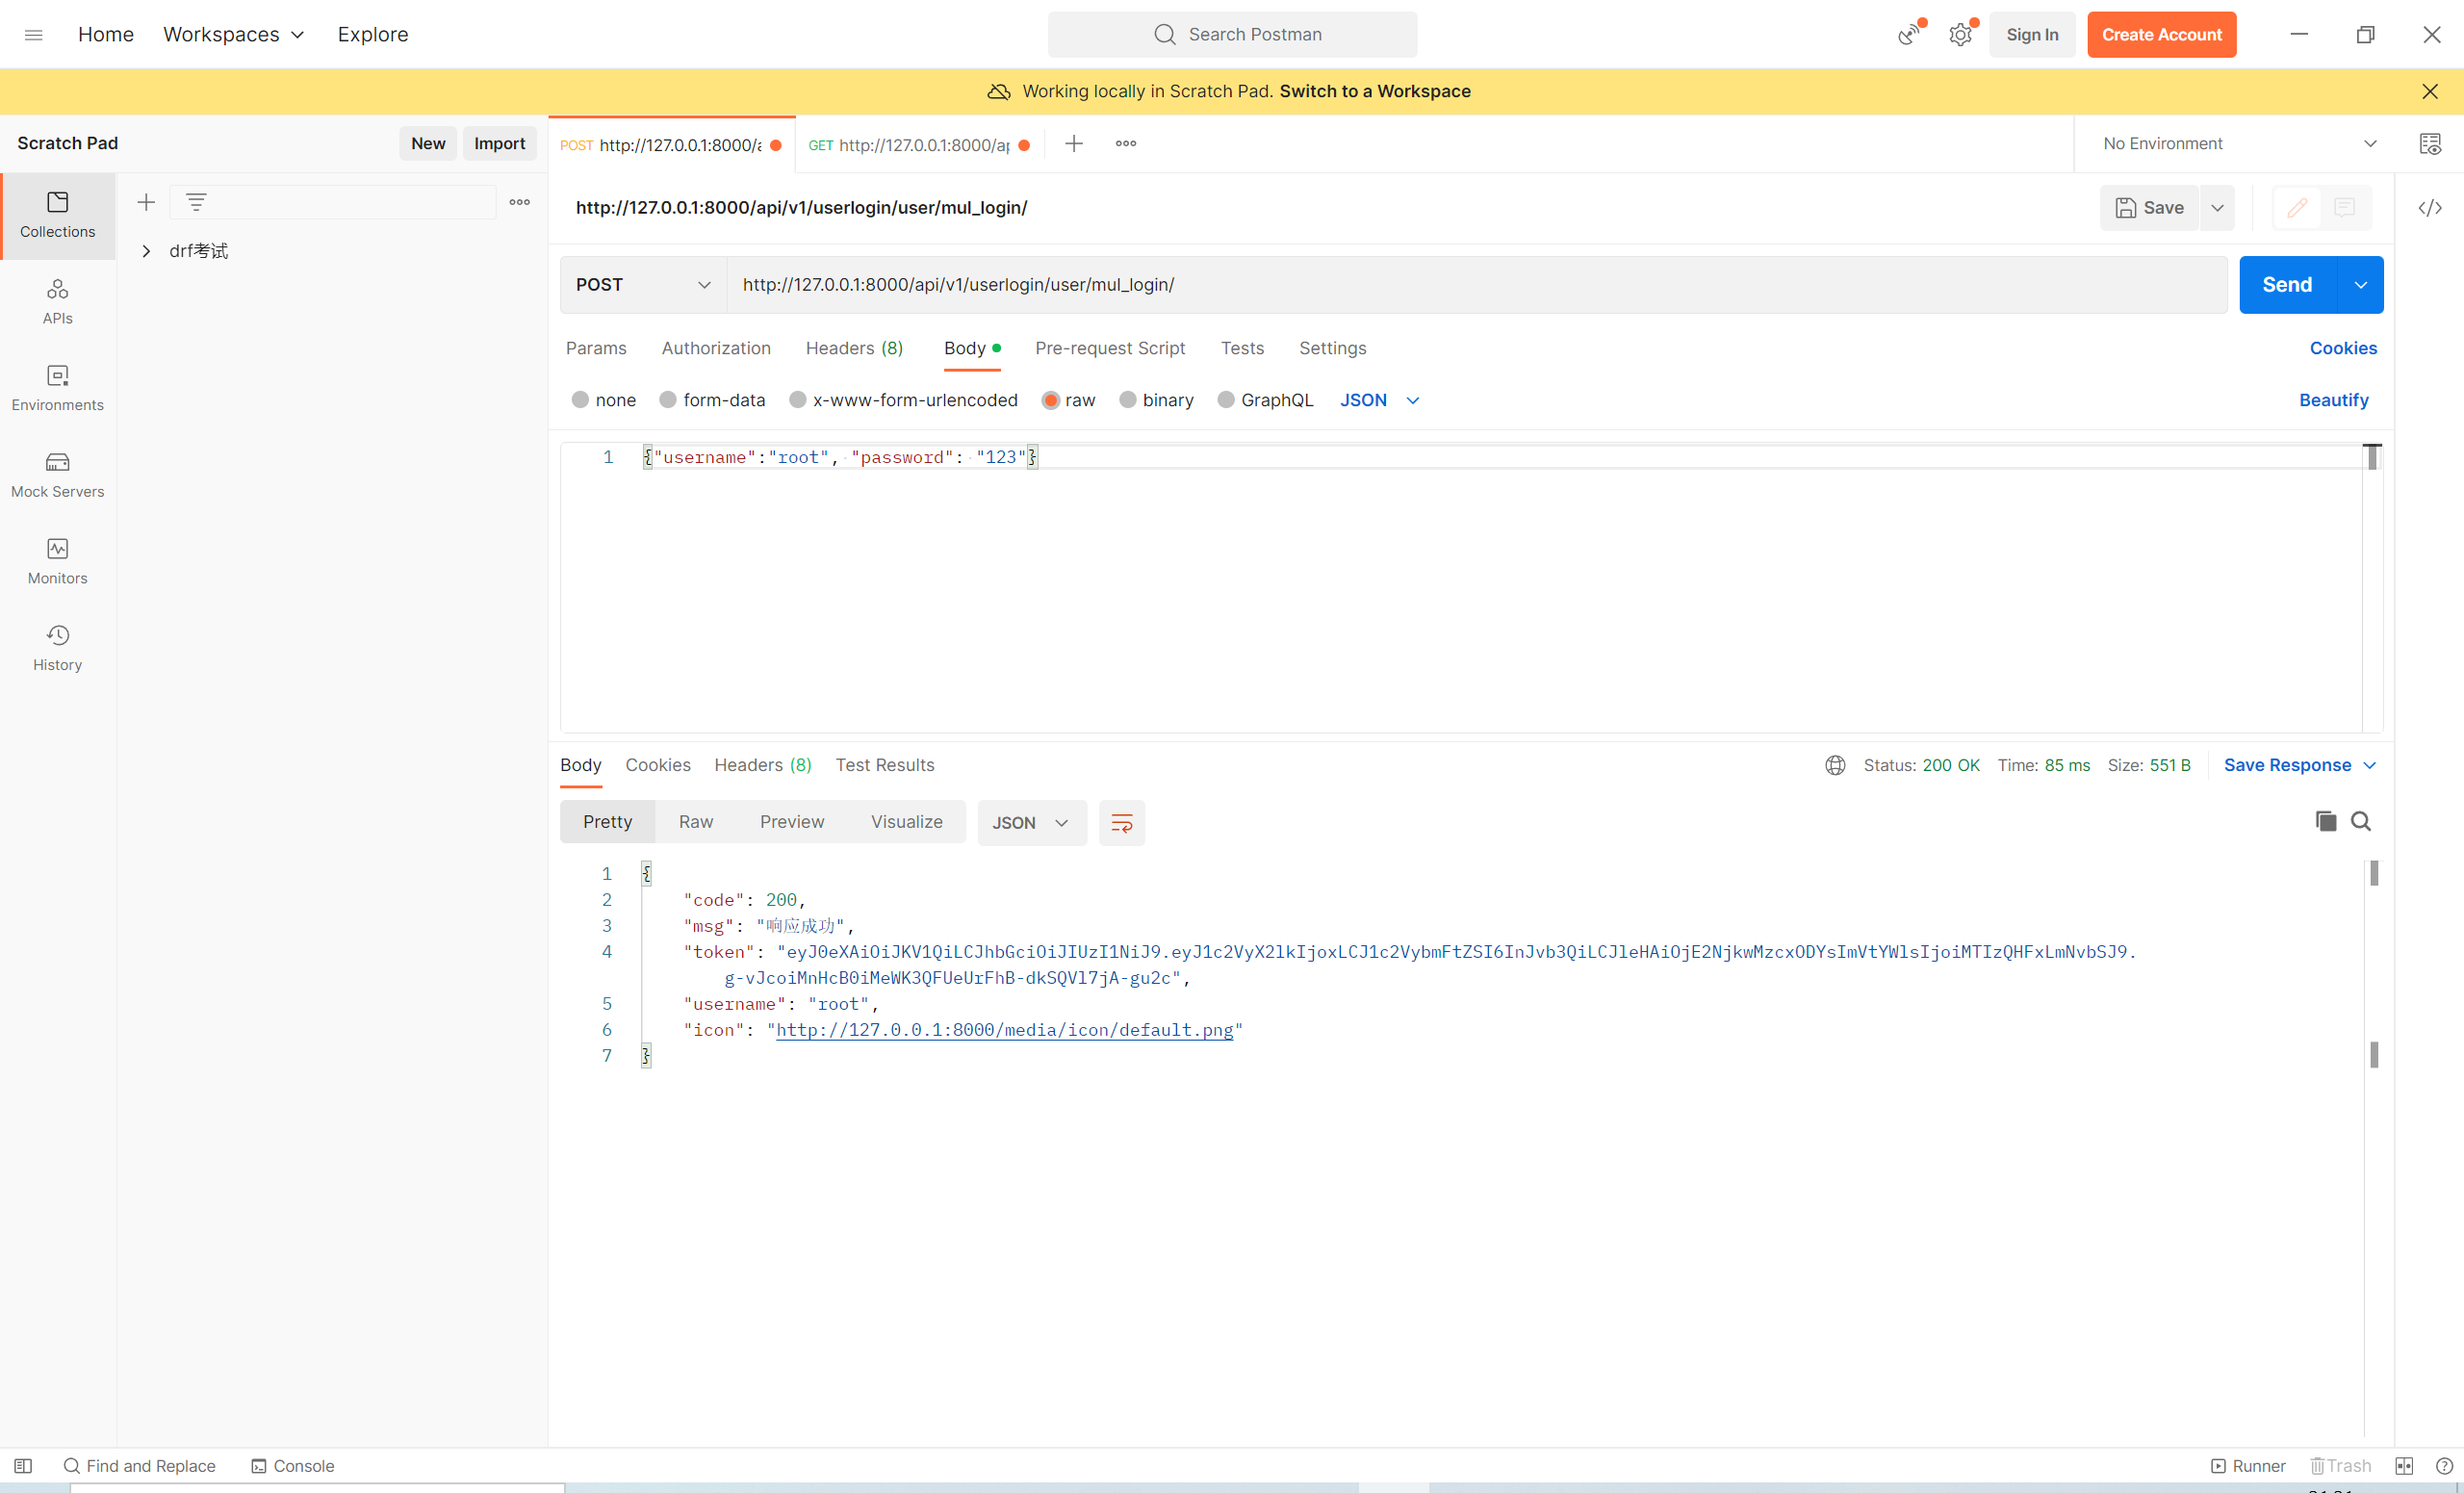The image size is (2464, 1493).
Task: Open the POST method dropdown
Action: pos(643,285)
